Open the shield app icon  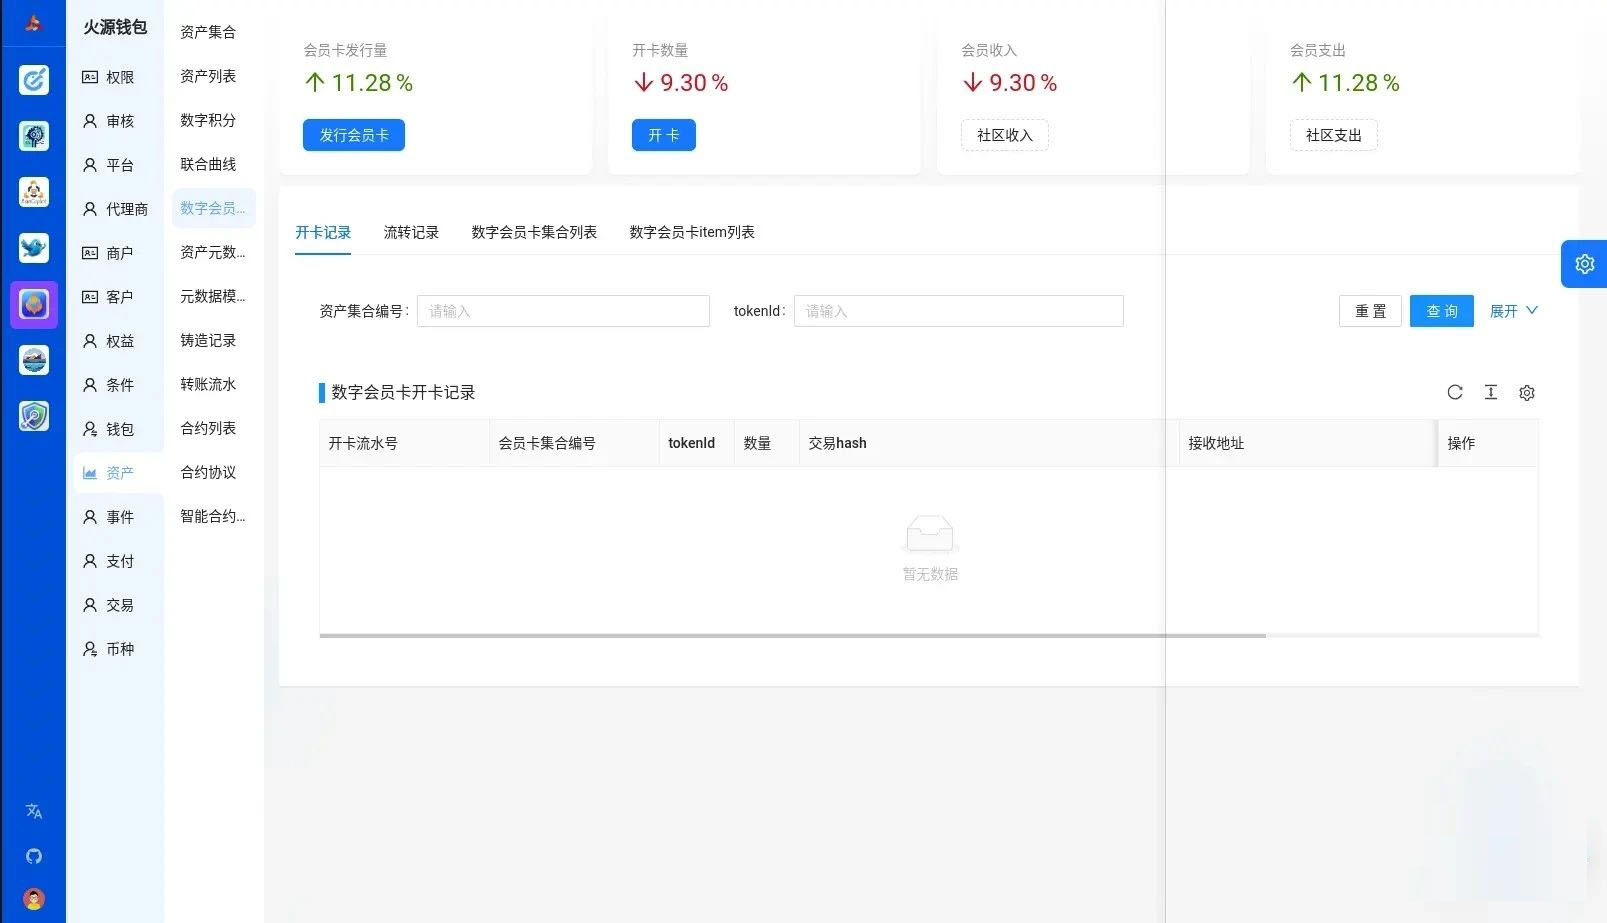34,416
